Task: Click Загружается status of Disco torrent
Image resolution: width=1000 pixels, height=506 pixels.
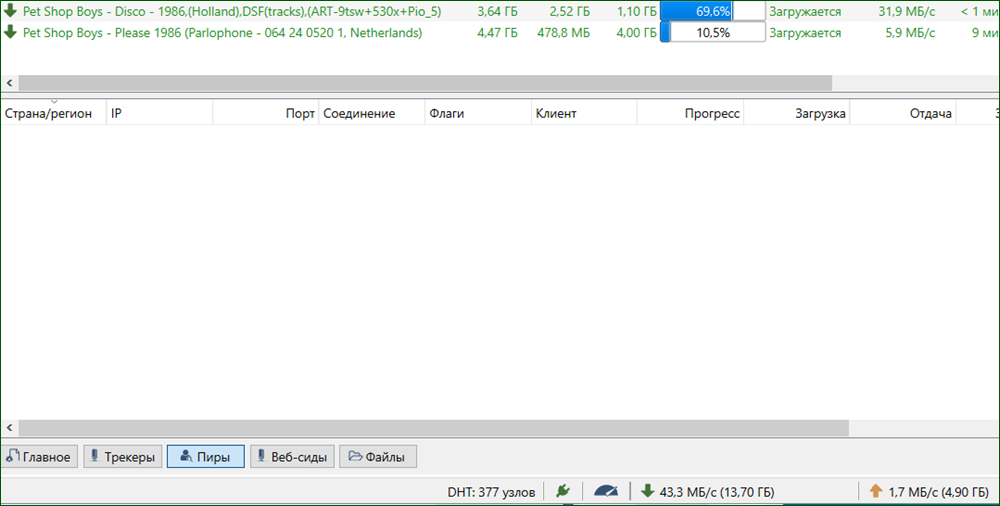Action: 805,11
